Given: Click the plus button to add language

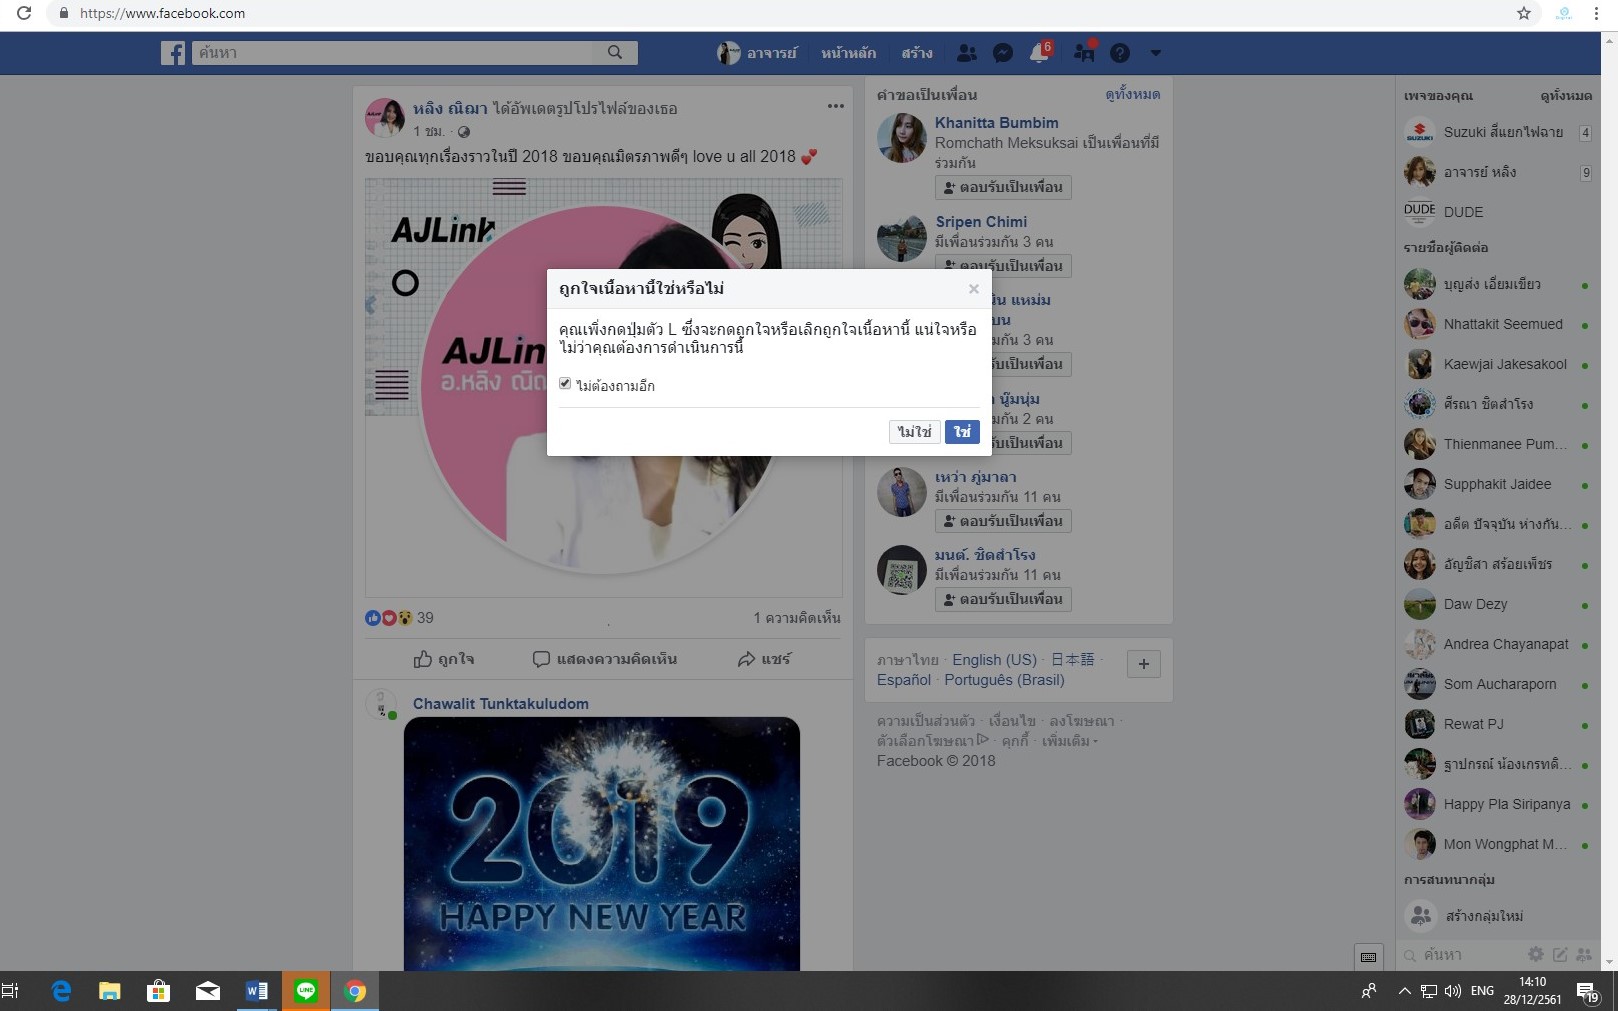Looking at the screenshot, I should [1144, 664].
